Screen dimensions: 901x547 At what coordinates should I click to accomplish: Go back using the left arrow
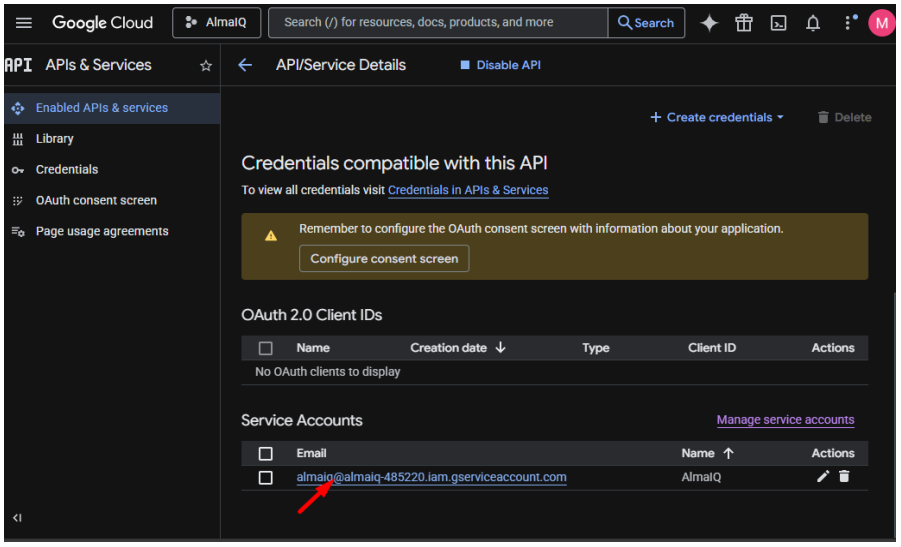pyautogui.click(x=245, y=65)
